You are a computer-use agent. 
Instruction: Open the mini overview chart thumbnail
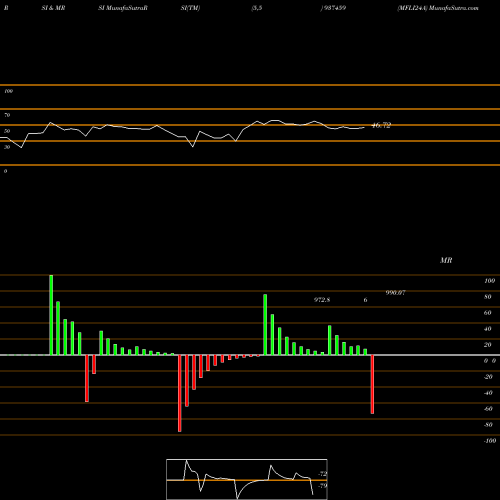(x=247, y=479)
